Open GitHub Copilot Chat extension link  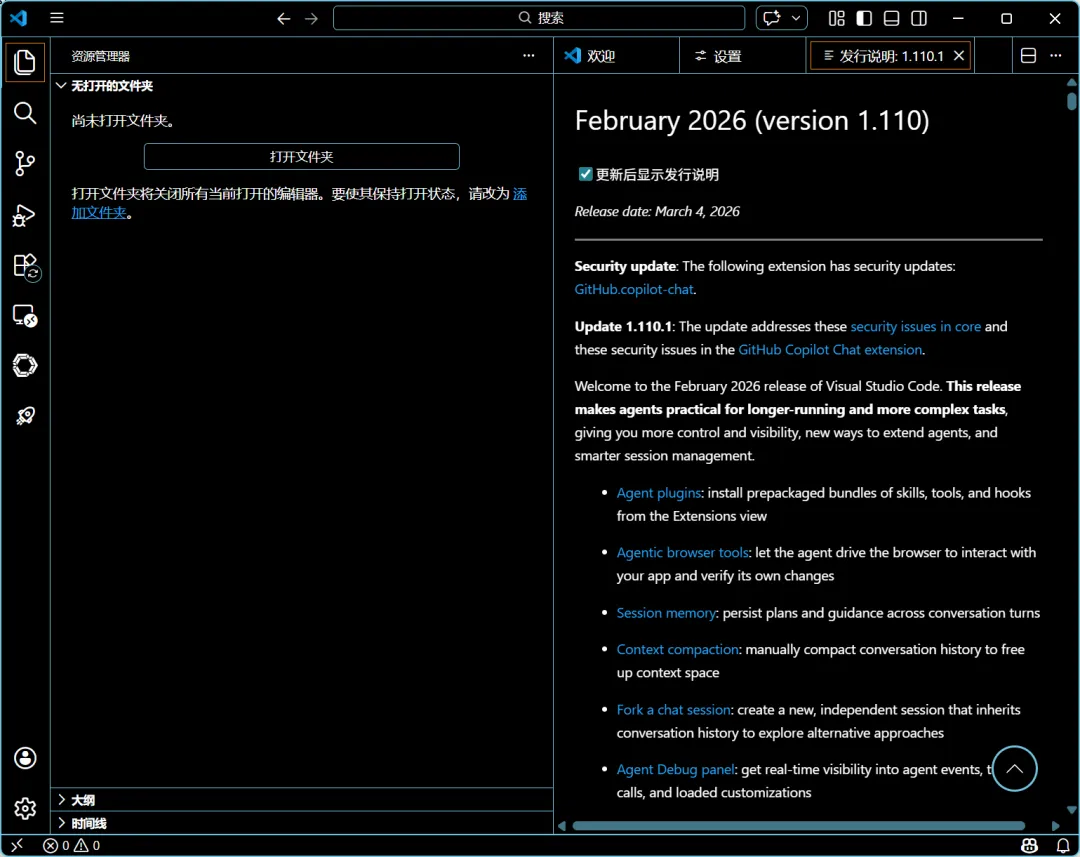click(x=830, y=349)
